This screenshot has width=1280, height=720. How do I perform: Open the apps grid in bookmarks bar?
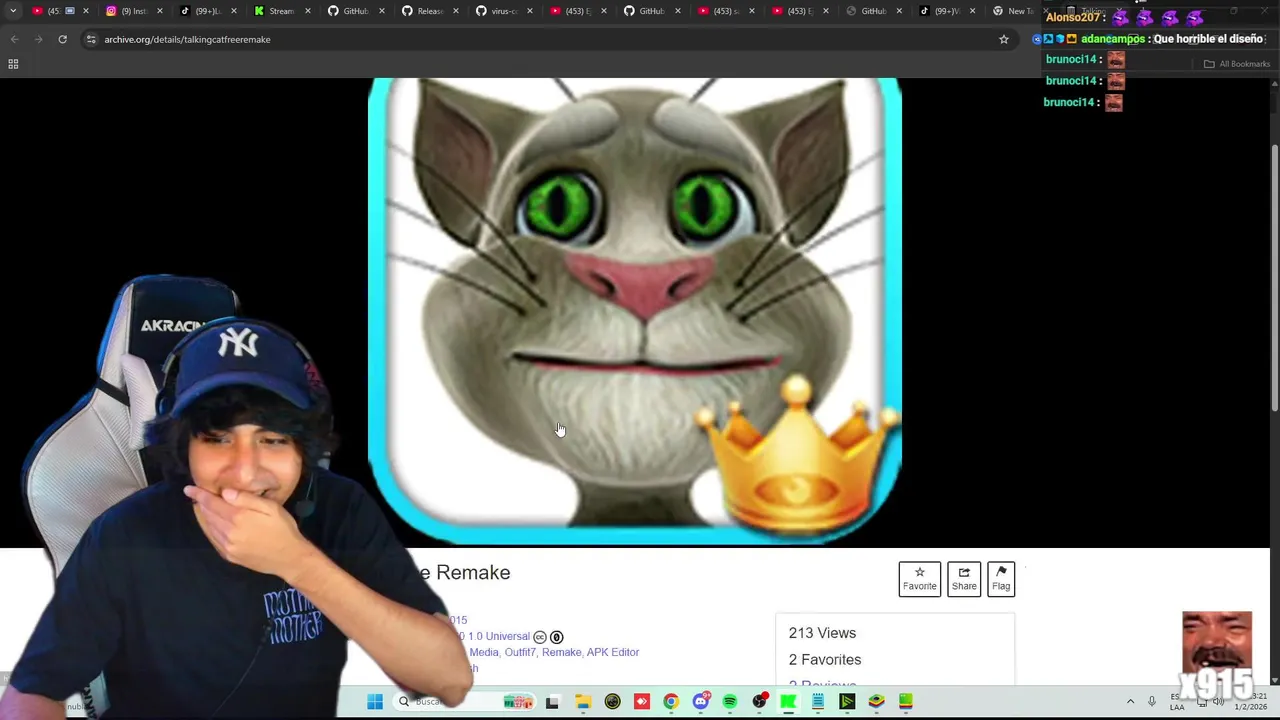coord(13,64)
